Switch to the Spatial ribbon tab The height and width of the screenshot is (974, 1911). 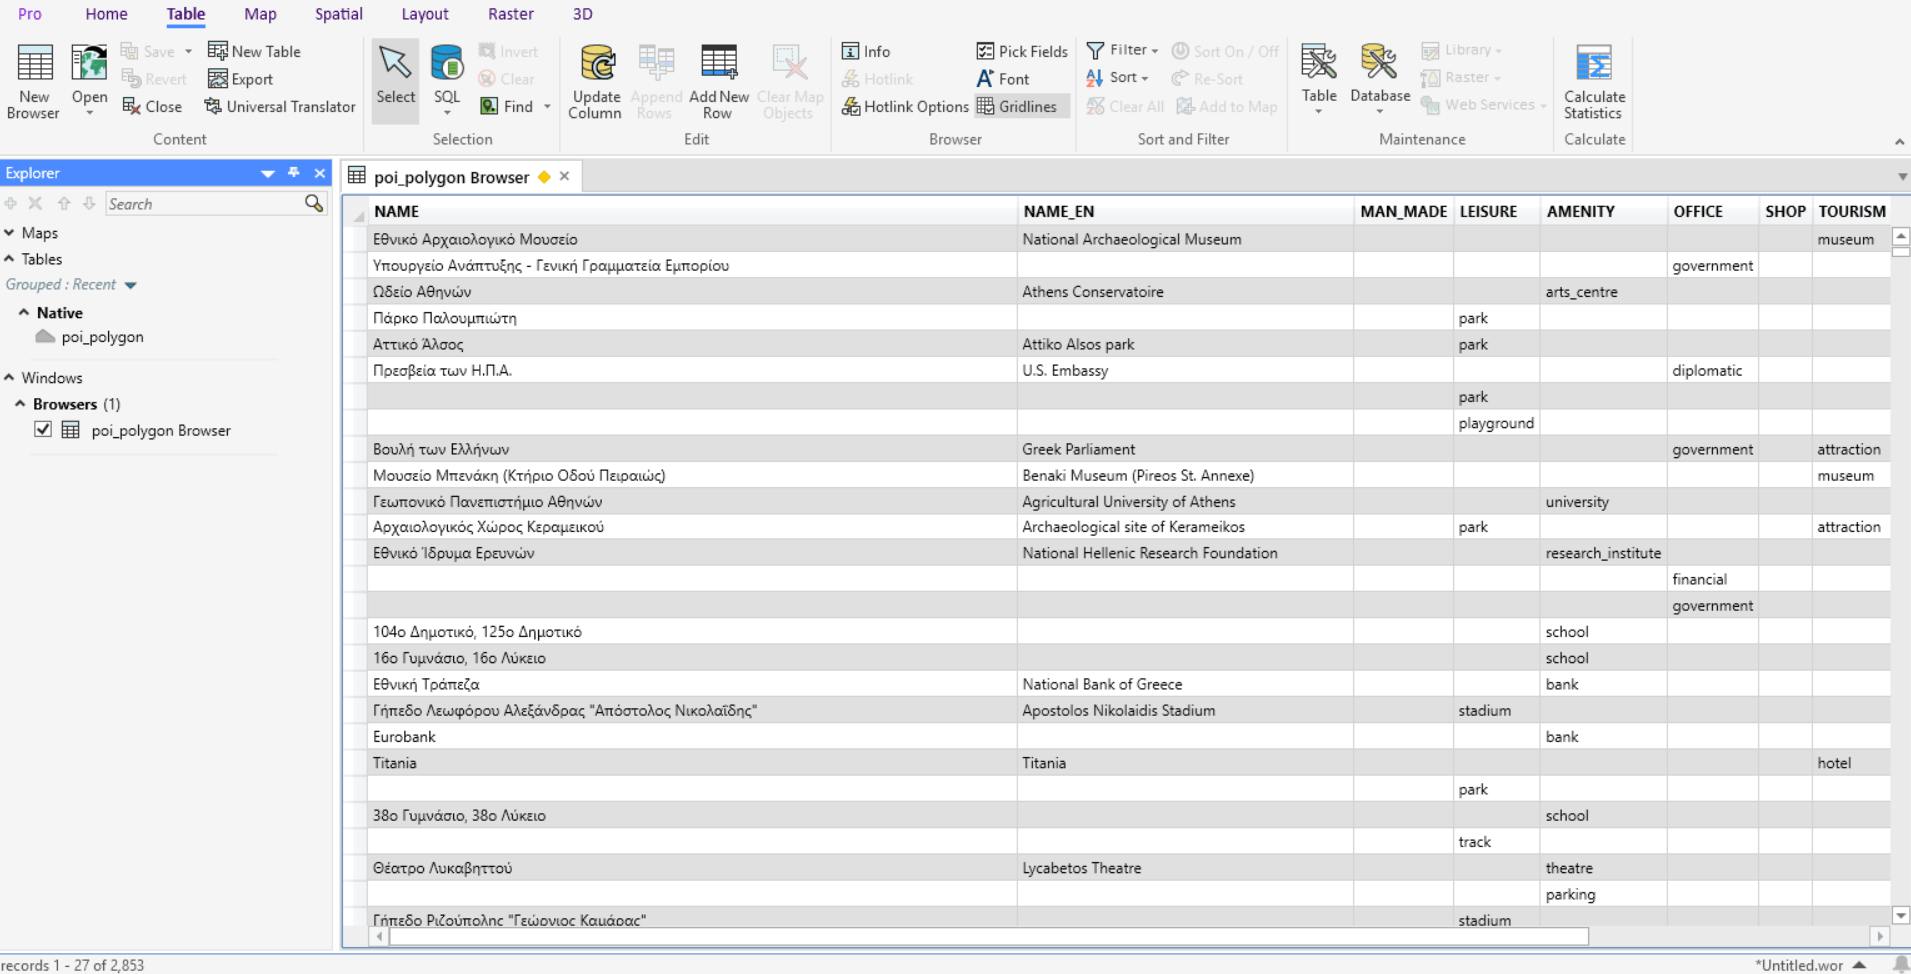coord(338,14)
